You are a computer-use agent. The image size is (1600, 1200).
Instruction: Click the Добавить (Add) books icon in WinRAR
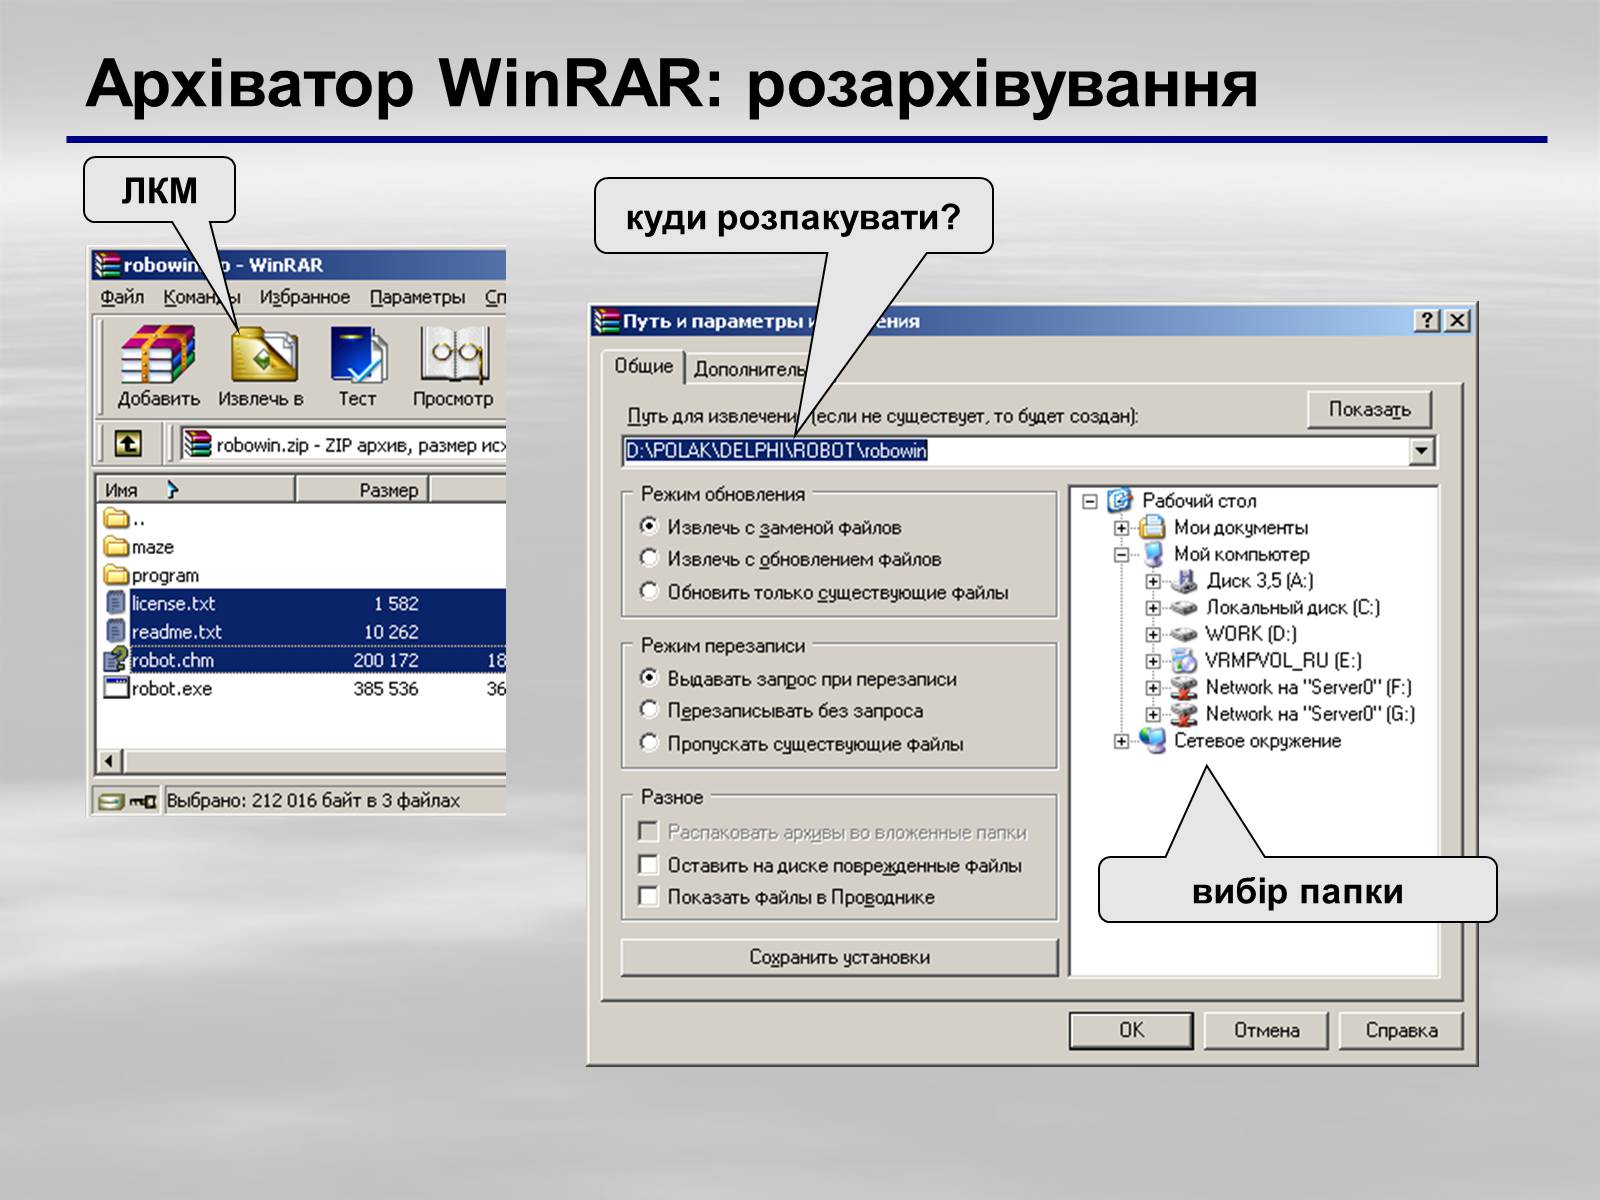[x=157, y=355]
